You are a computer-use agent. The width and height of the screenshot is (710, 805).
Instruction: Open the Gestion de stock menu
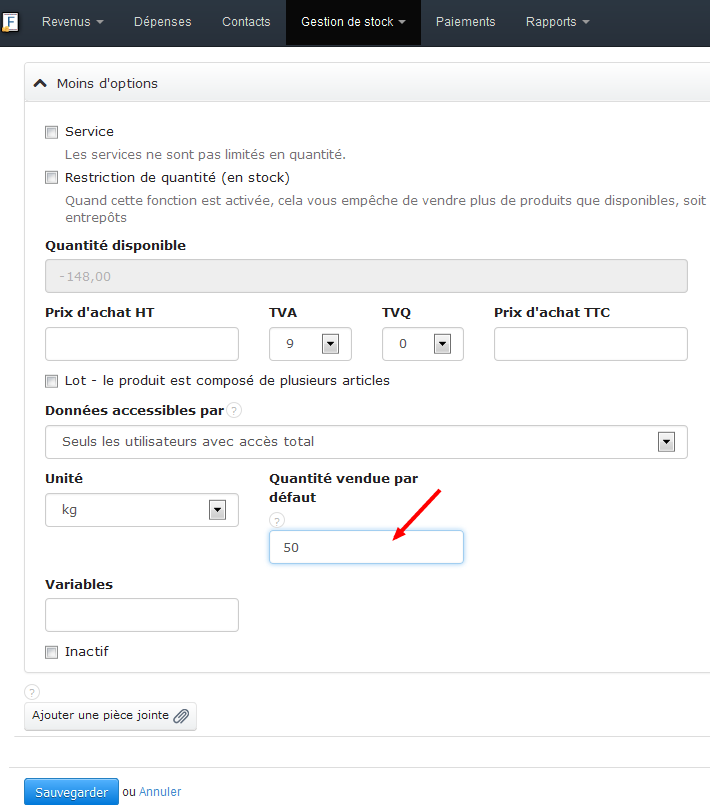[352, 22]
